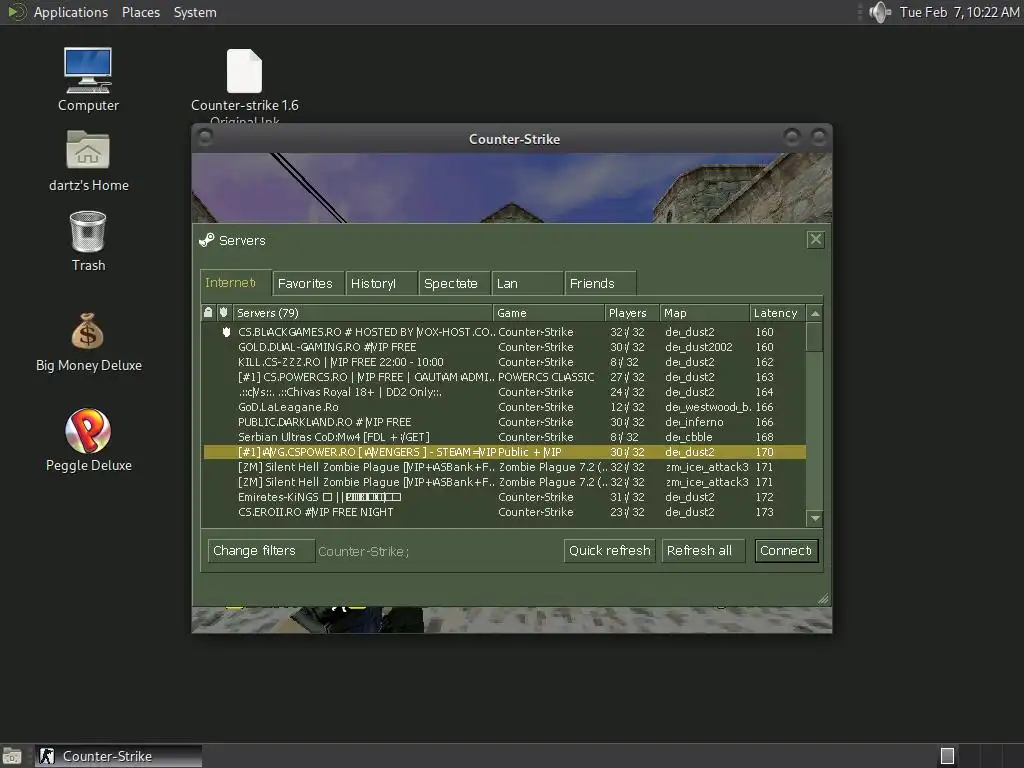Viewport: 1024px width, 768px height.
Task: Click the Change filters button
Action: pos(261,551)
